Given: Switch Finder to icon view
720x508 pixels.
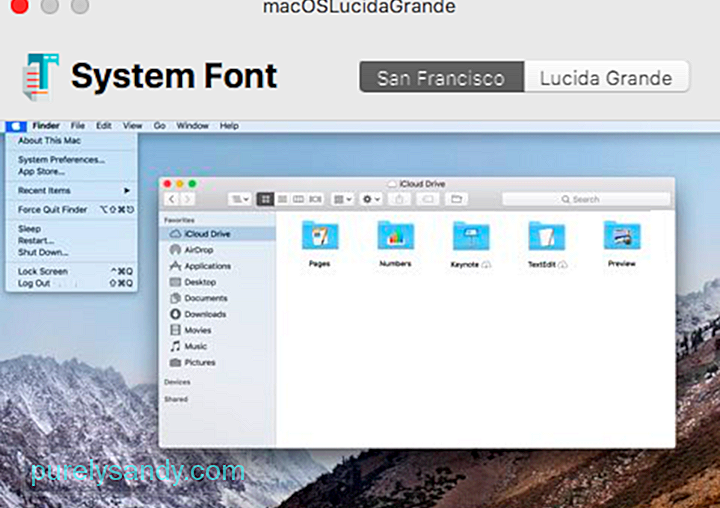Looking at the screenshot, I should pos(265,199).
